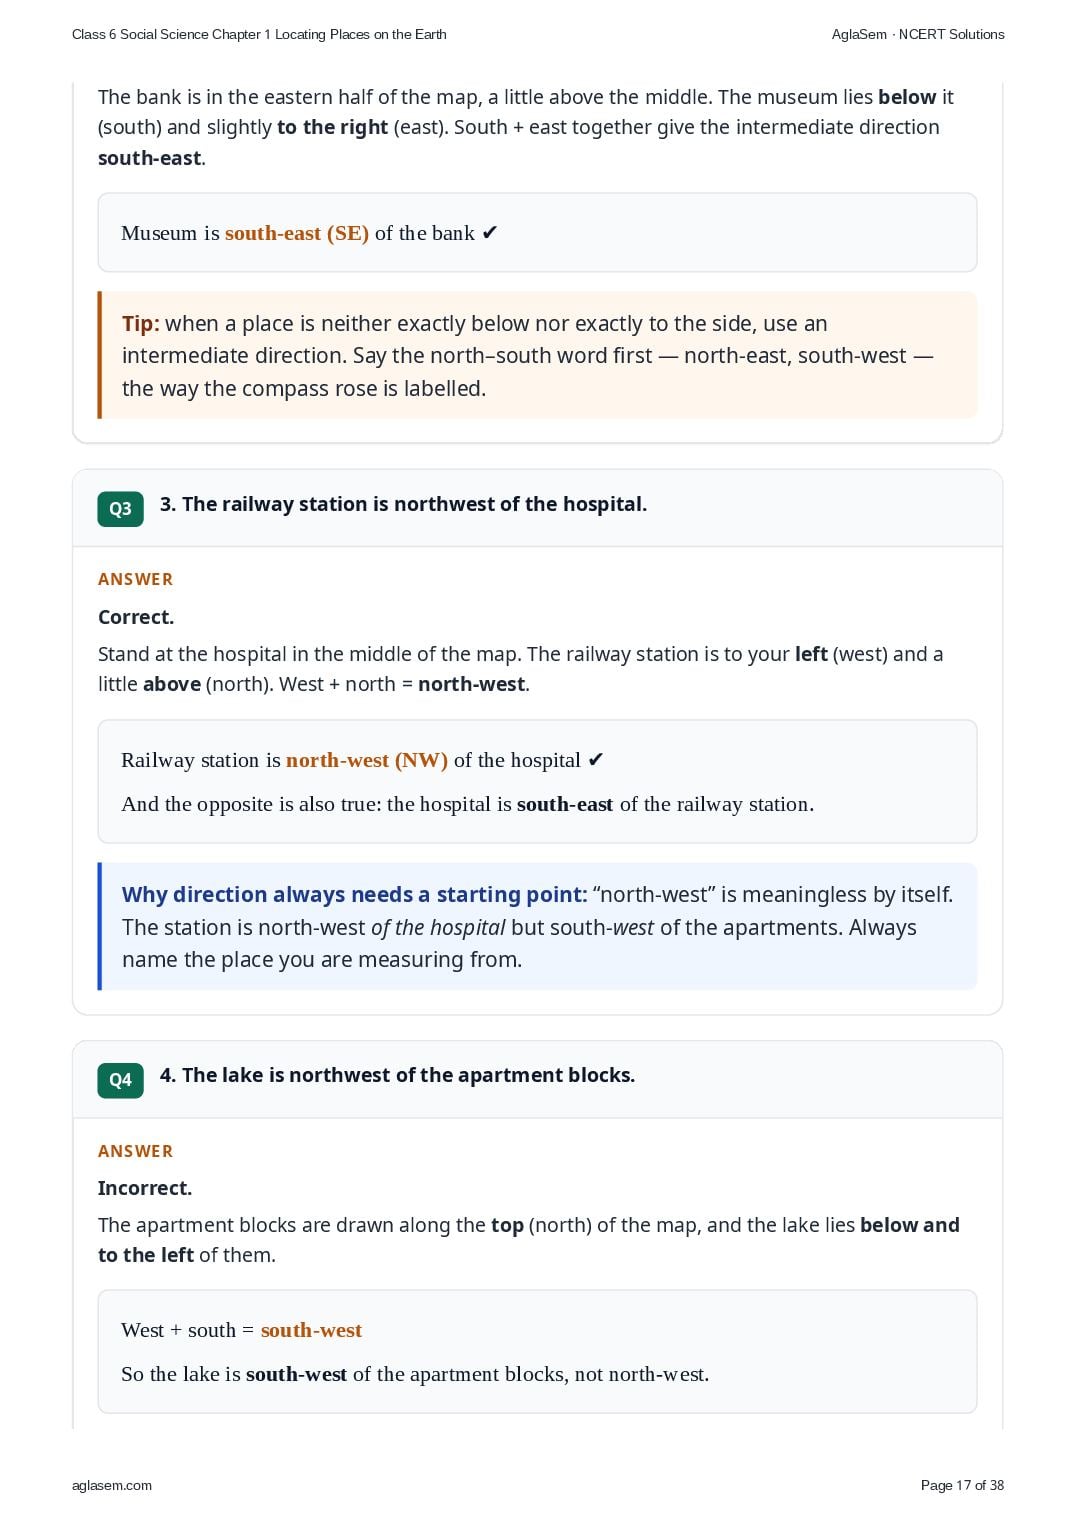Click the Question 3 railway station heading
Image resolution: width=1076 pixels, height=1522 pixels.
(x=403, y=504)
